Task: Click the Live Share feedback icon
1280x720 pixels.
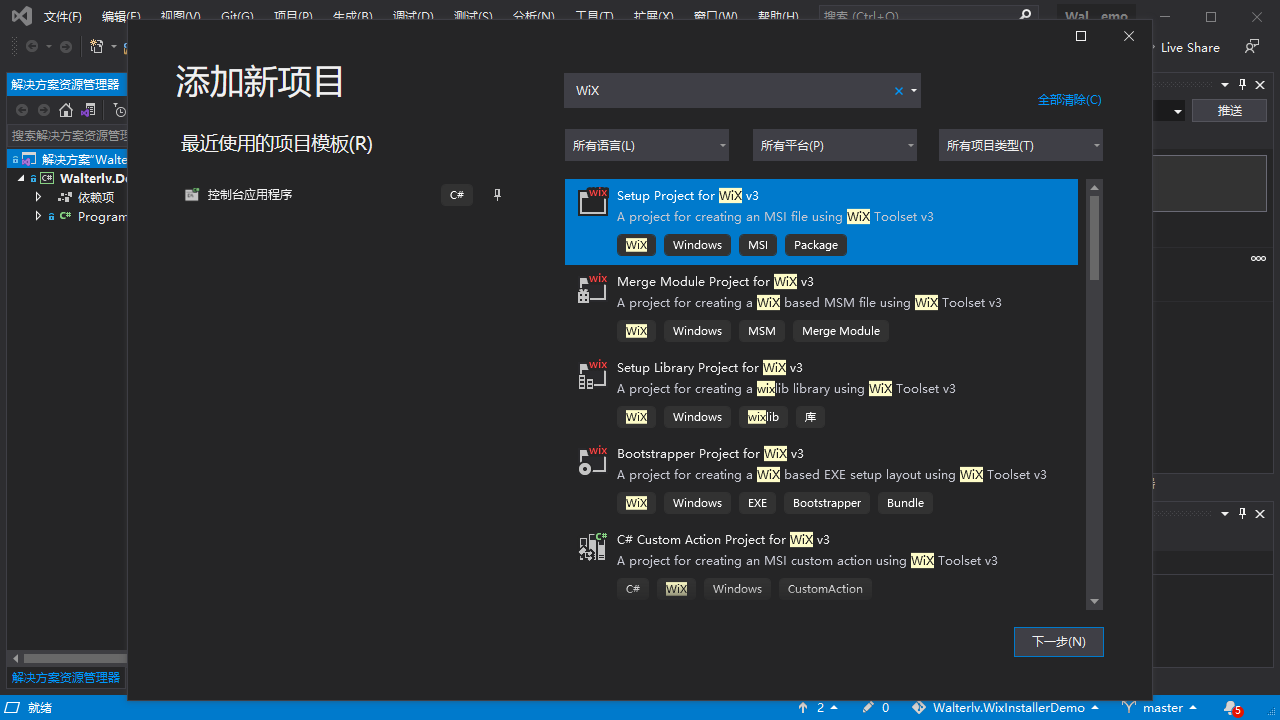Action: [x=1251, y=47]
